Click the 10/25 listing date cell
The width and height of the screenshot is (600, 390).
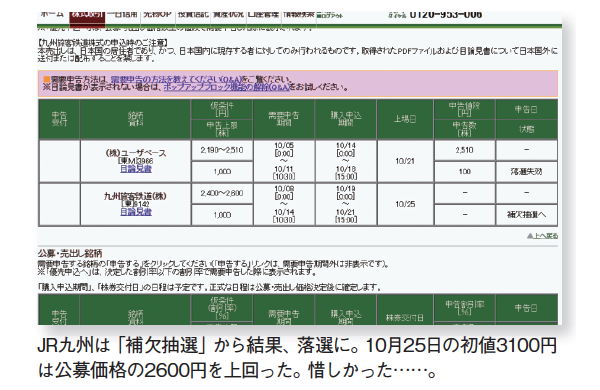click(405, 204)
